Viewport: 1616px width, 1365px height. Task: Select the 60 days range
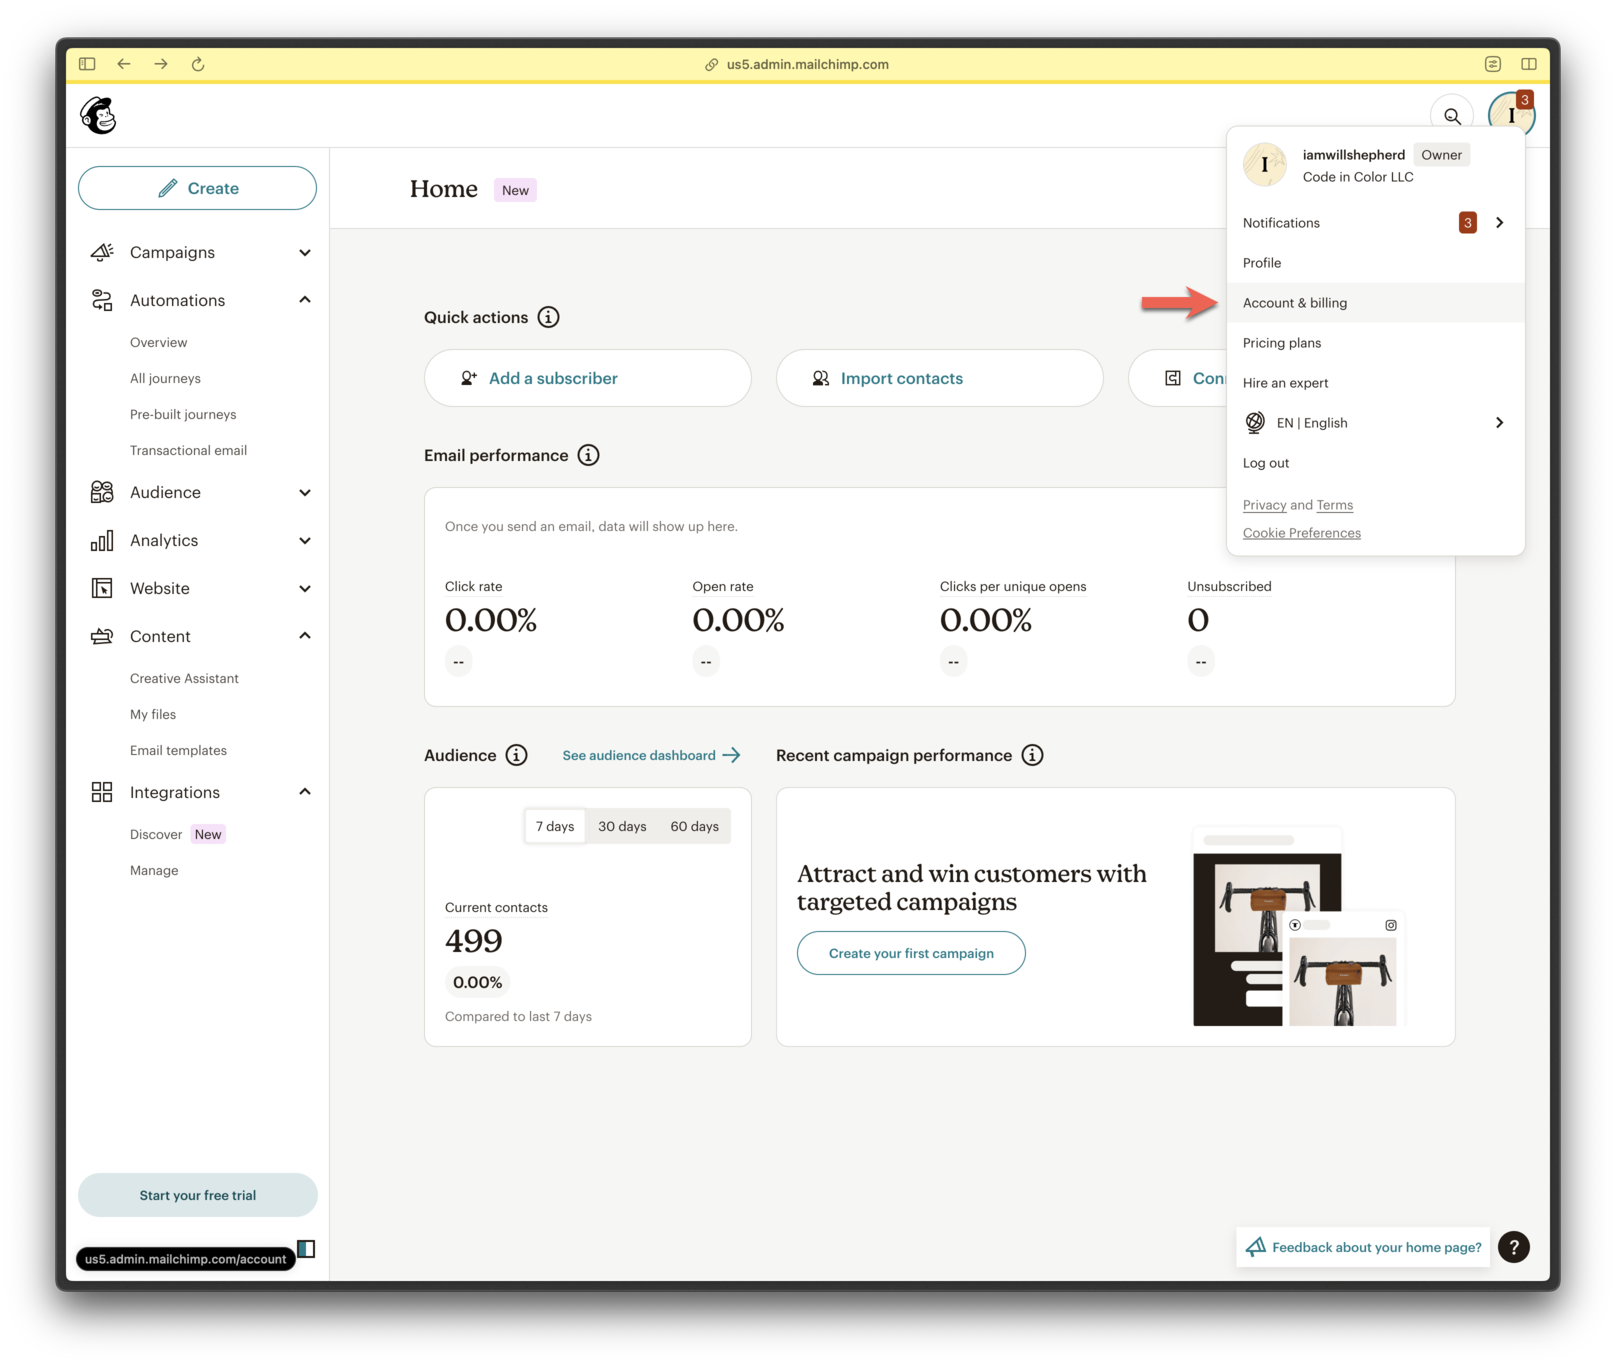pyautogui.click(x=695, y=826)
